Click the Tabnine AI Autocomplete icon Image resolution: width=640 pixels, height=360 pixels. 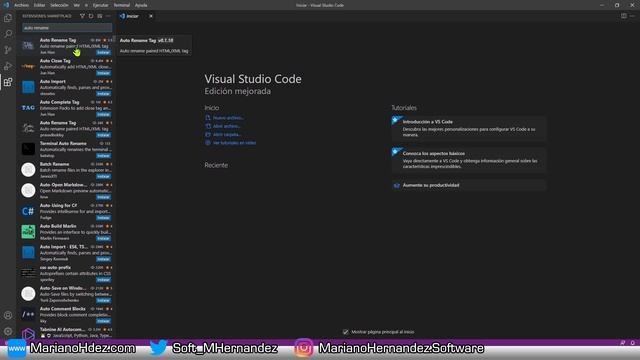tap(28, 334)
